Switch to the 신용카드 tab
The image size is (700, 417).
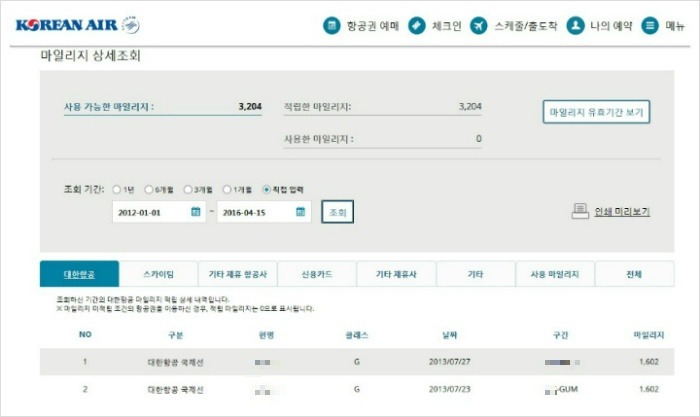tap(317, 274)
